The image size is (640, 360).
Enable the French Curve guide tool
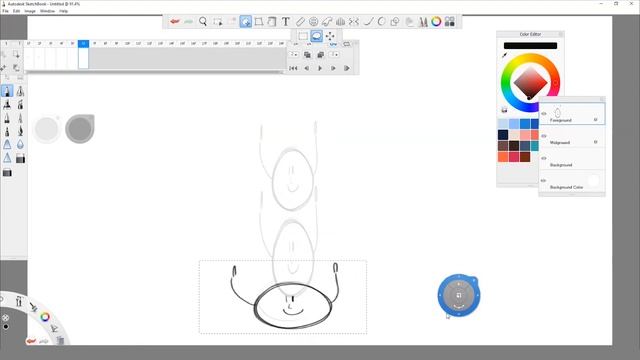click(327, 22)
